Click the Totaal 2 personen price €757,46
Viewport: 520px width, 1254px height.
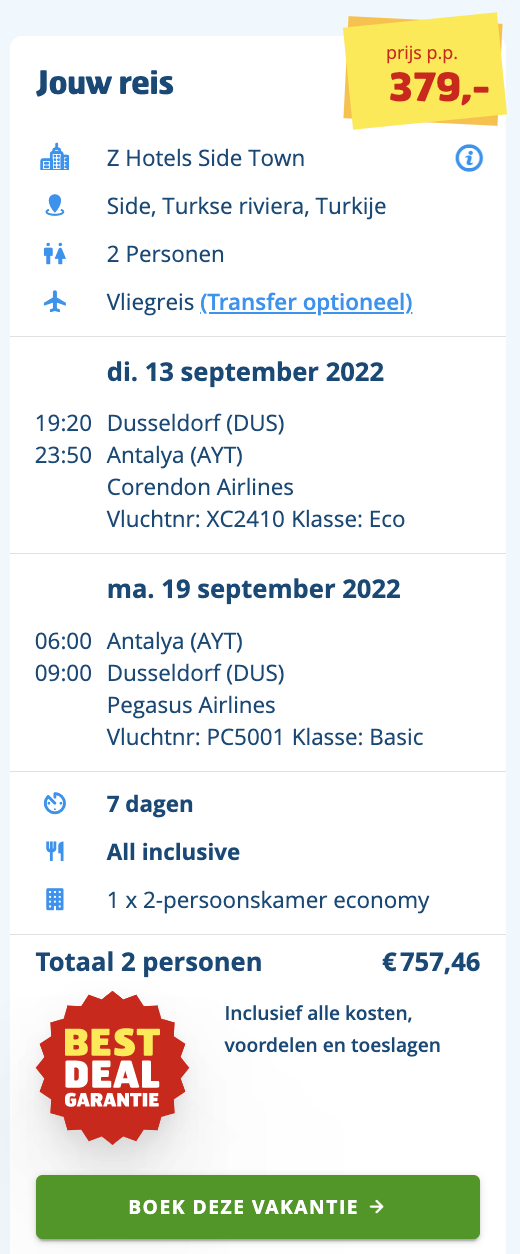(x=431, y=962)
